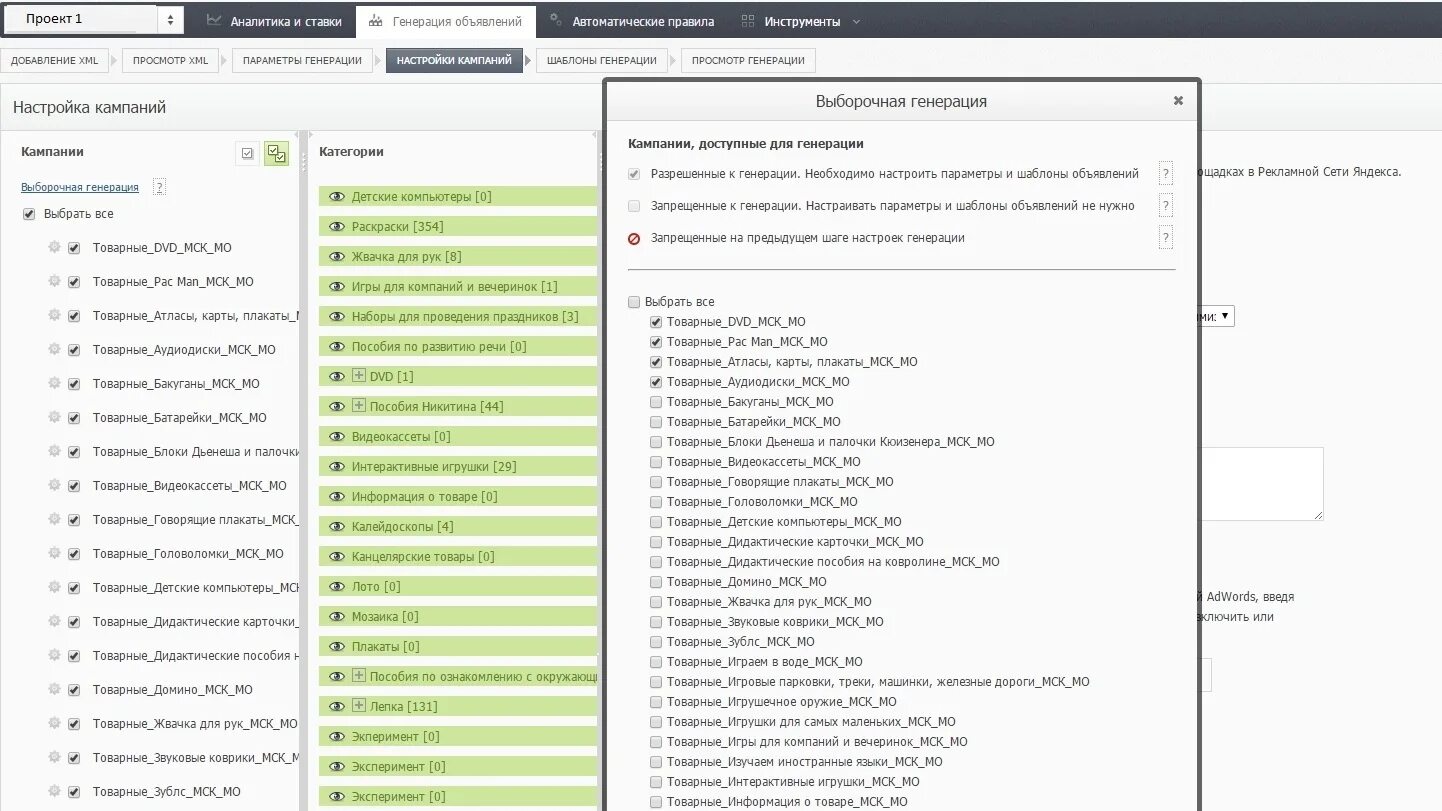Expand the DVD [1] category
Screen dimensions: 1442x811
pyautogui.click(x=360, y=376)
